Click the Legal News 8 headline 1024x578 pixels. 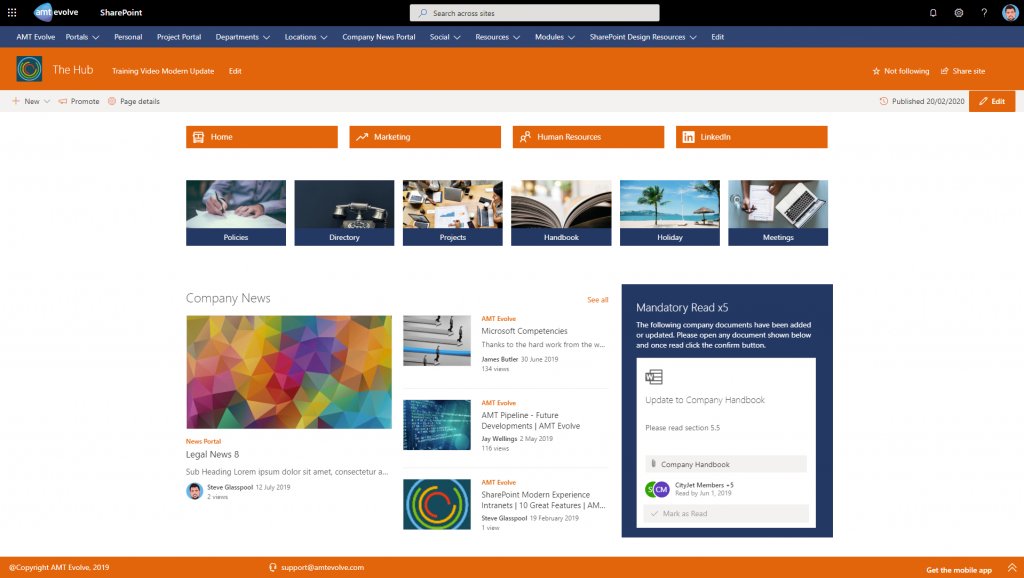tap(212, 455)
